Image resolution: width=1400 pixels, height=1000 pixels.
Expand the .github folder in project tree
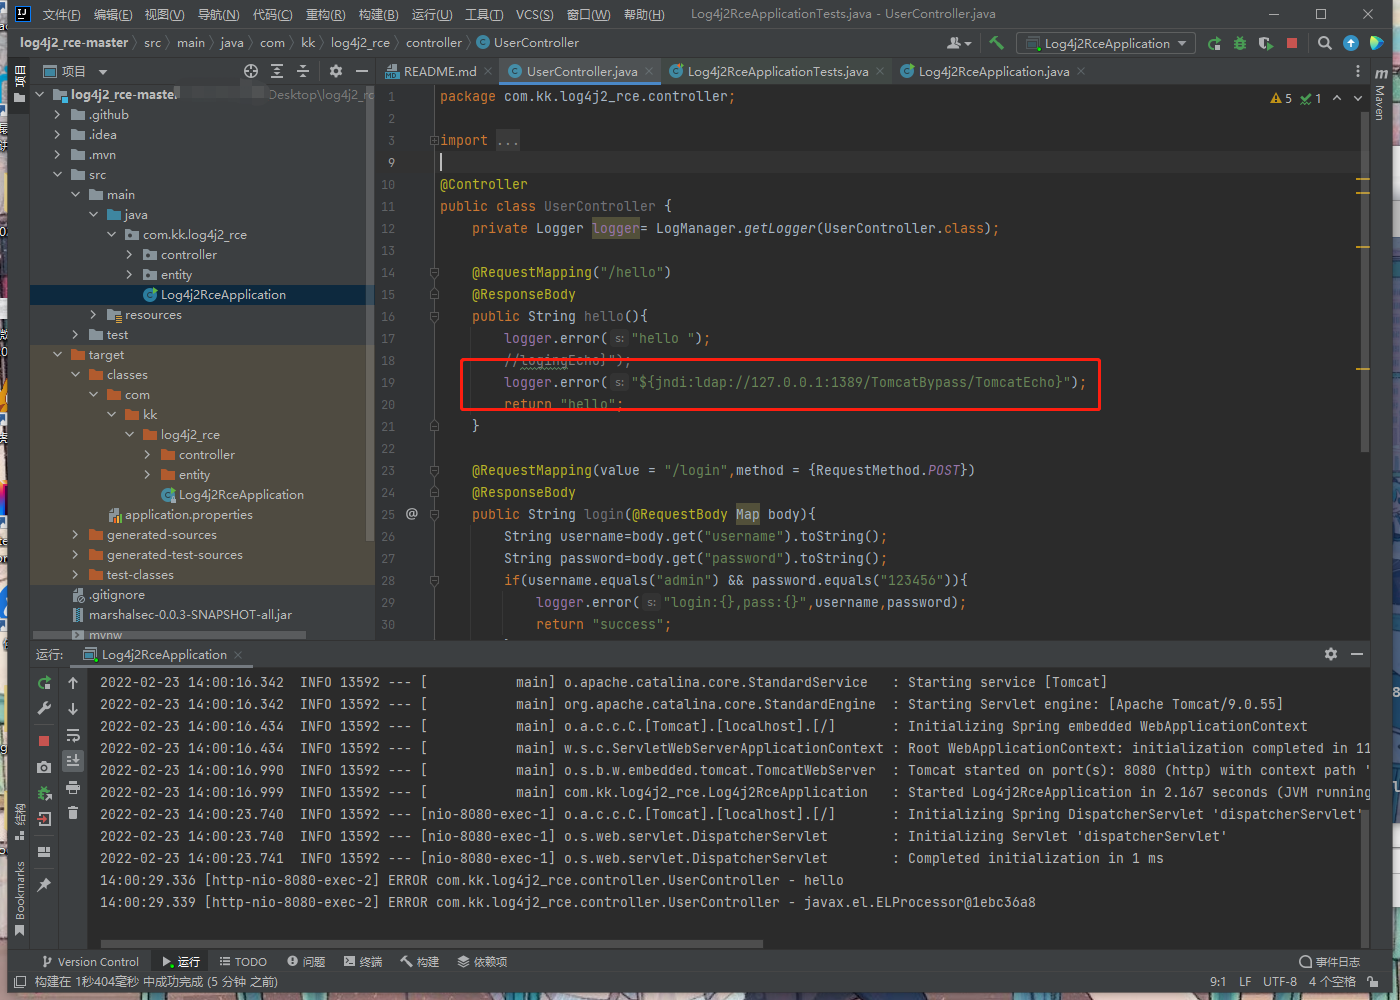click(x=57, y=115)
